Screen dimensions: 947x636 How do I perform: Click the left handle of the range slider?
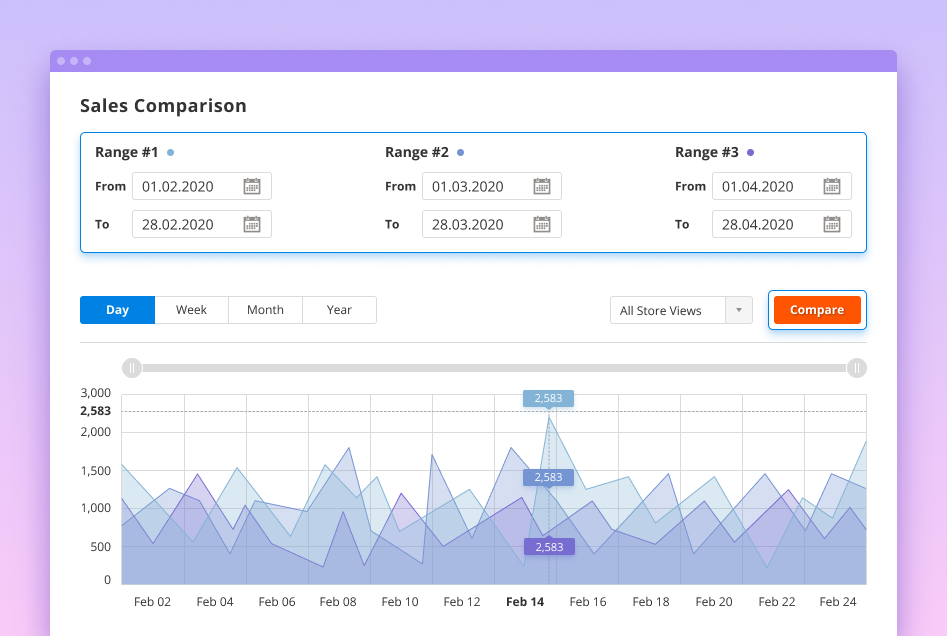[x=132, y=368]
